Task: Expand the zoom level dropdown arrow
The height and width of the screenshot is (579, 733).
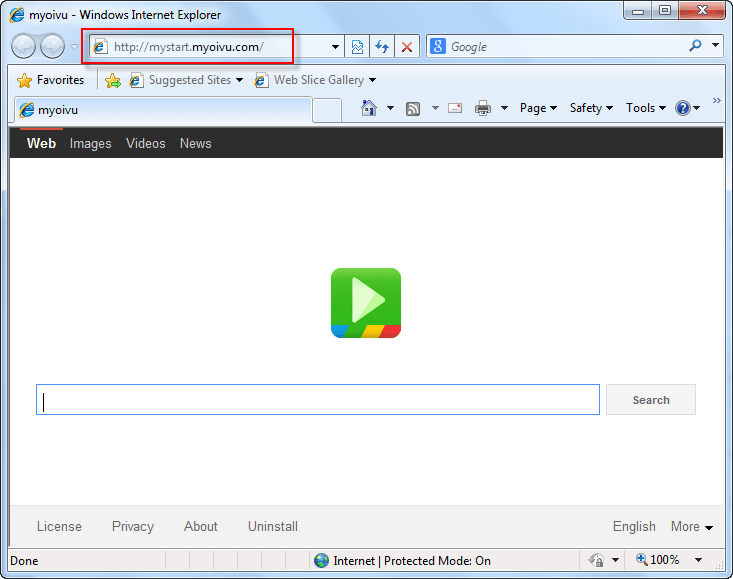Action: click(x=698, y=559)
